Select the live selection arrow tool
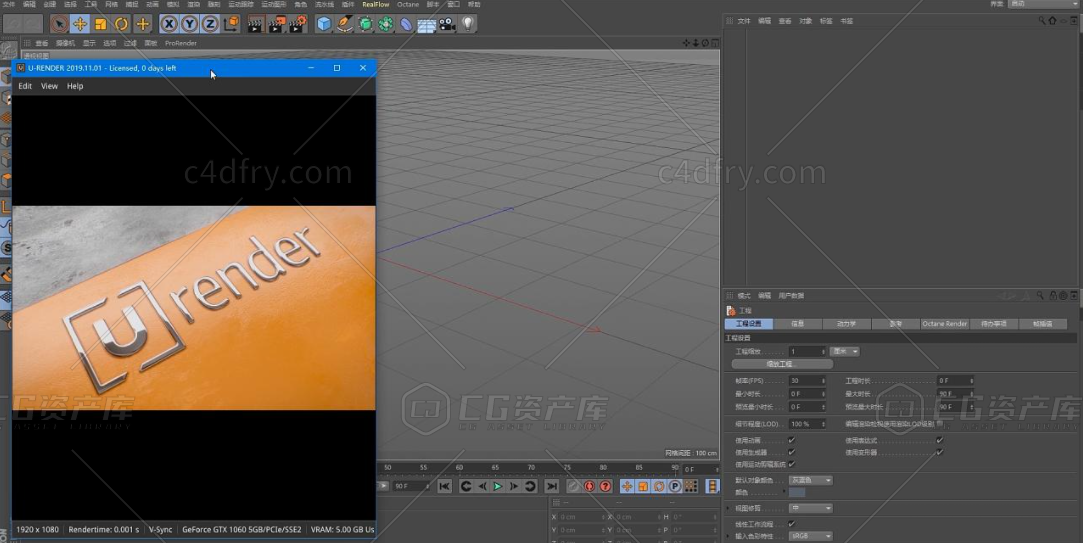Viewport: 1083px width, 543px height. pos(59,24)
